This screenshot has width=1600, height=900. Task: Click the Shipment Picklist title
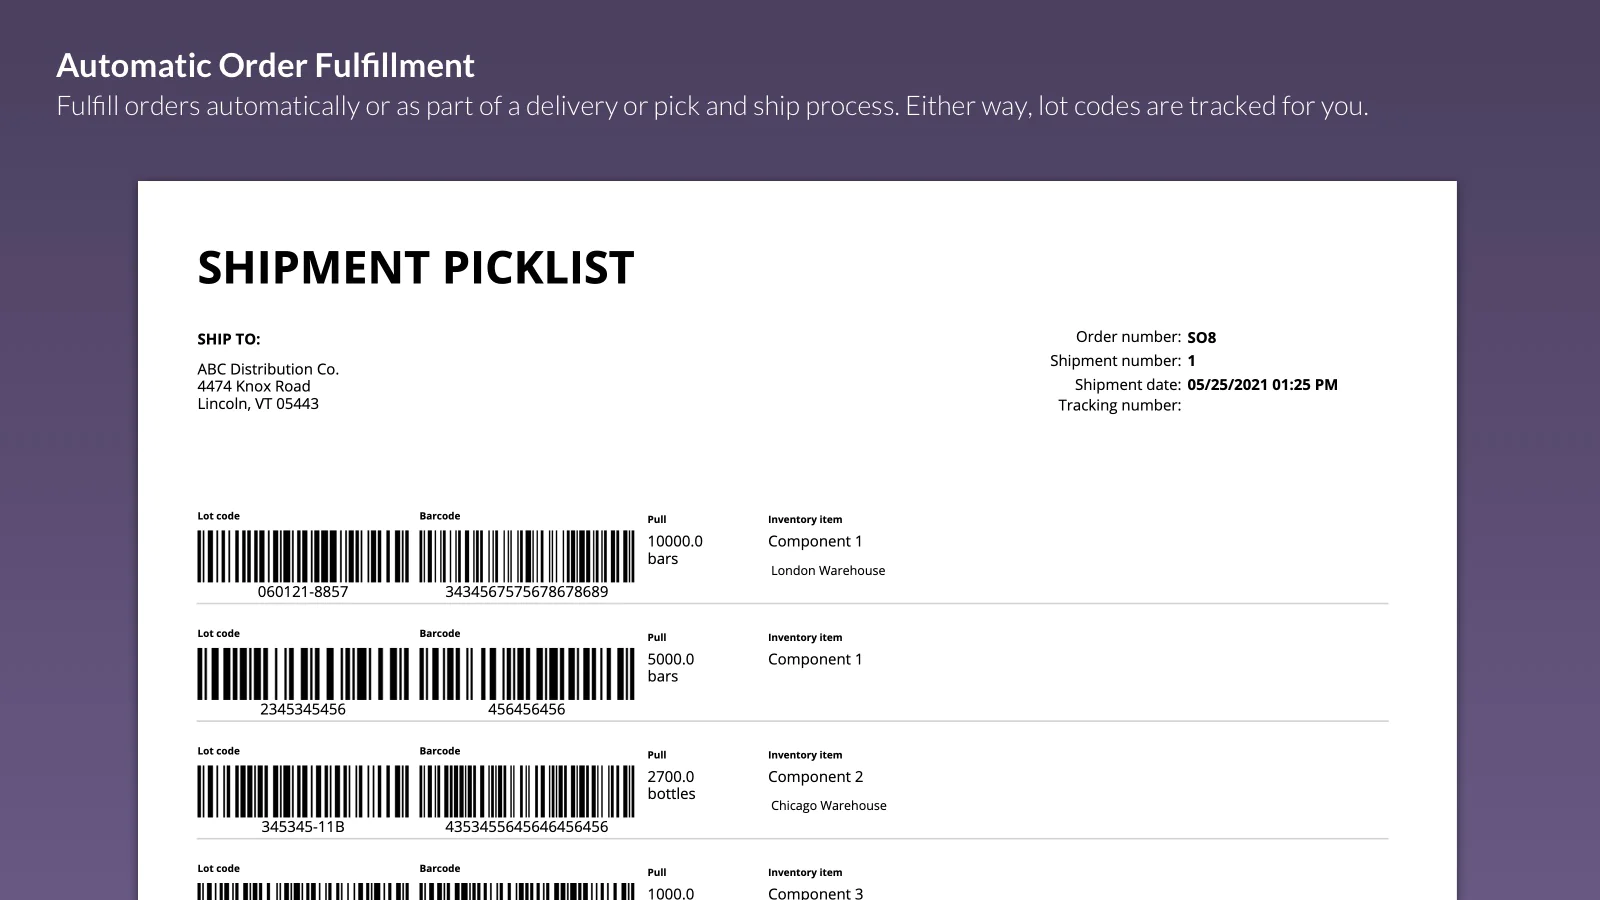[x=416, y=267]
